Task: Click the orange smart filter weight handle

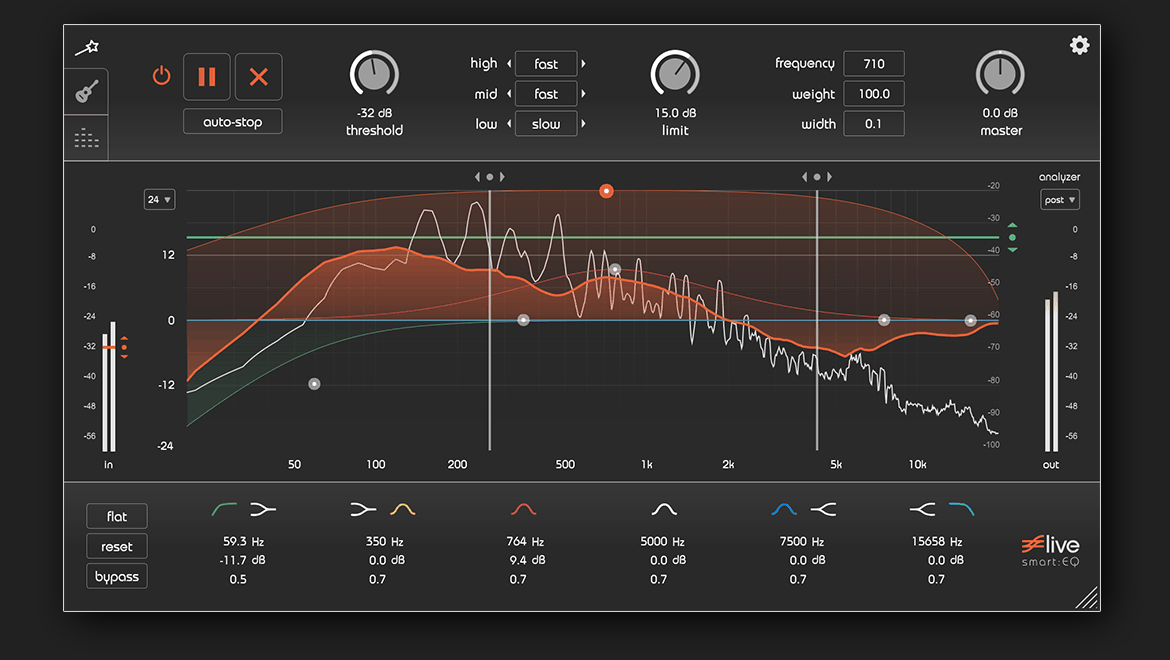Action: (606, 192)
